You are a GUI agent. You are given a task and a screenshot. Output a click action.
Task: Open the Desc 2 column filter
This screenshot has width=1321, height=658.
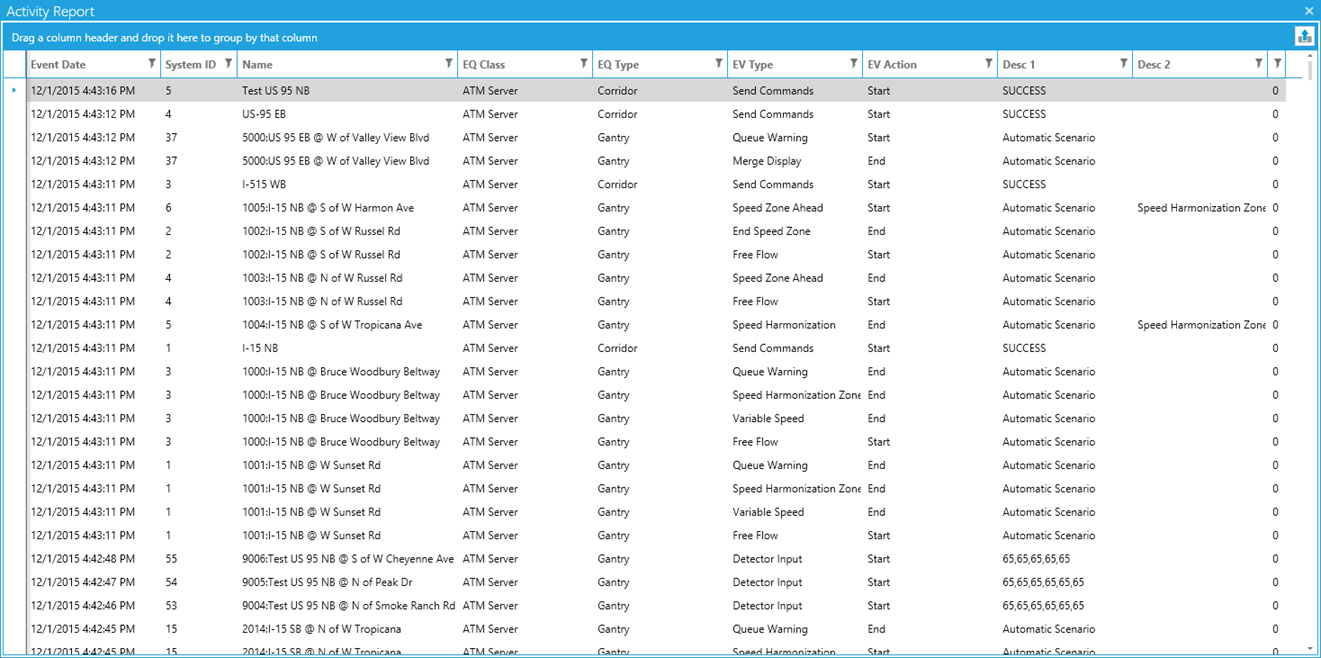tap(1259, 64)
